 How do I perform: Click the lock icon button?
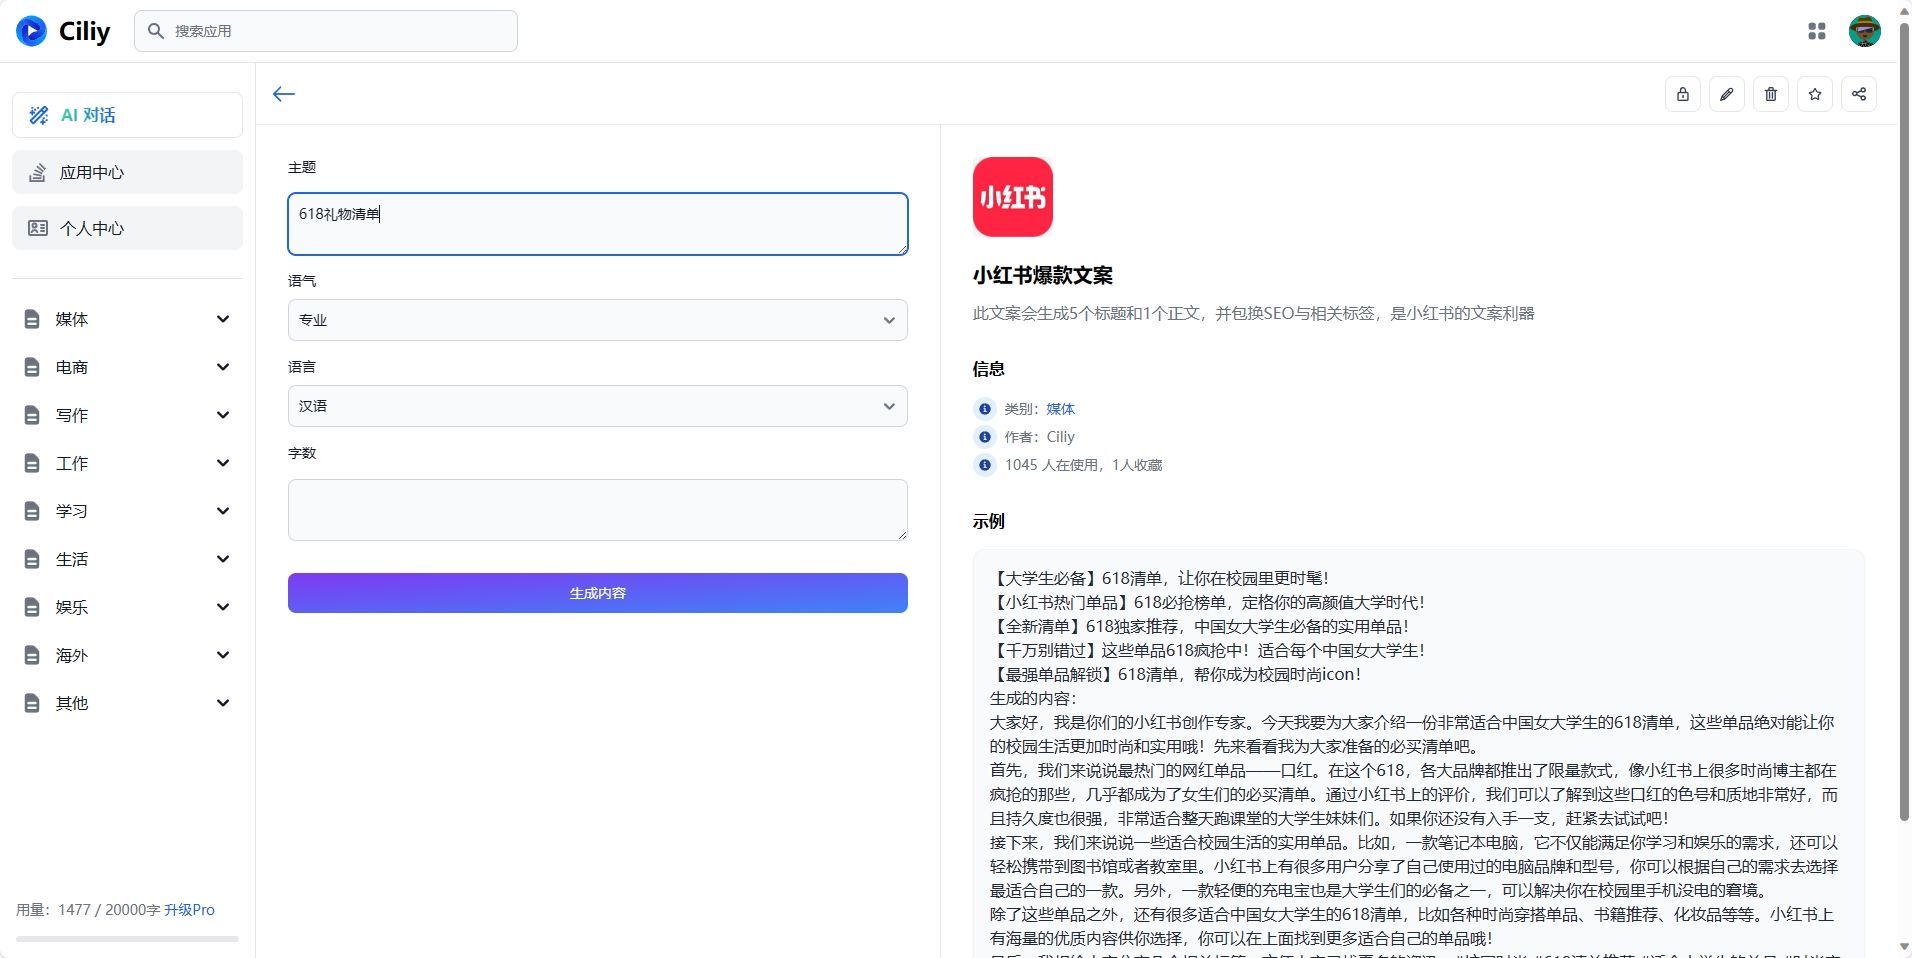pos(1683,94)
